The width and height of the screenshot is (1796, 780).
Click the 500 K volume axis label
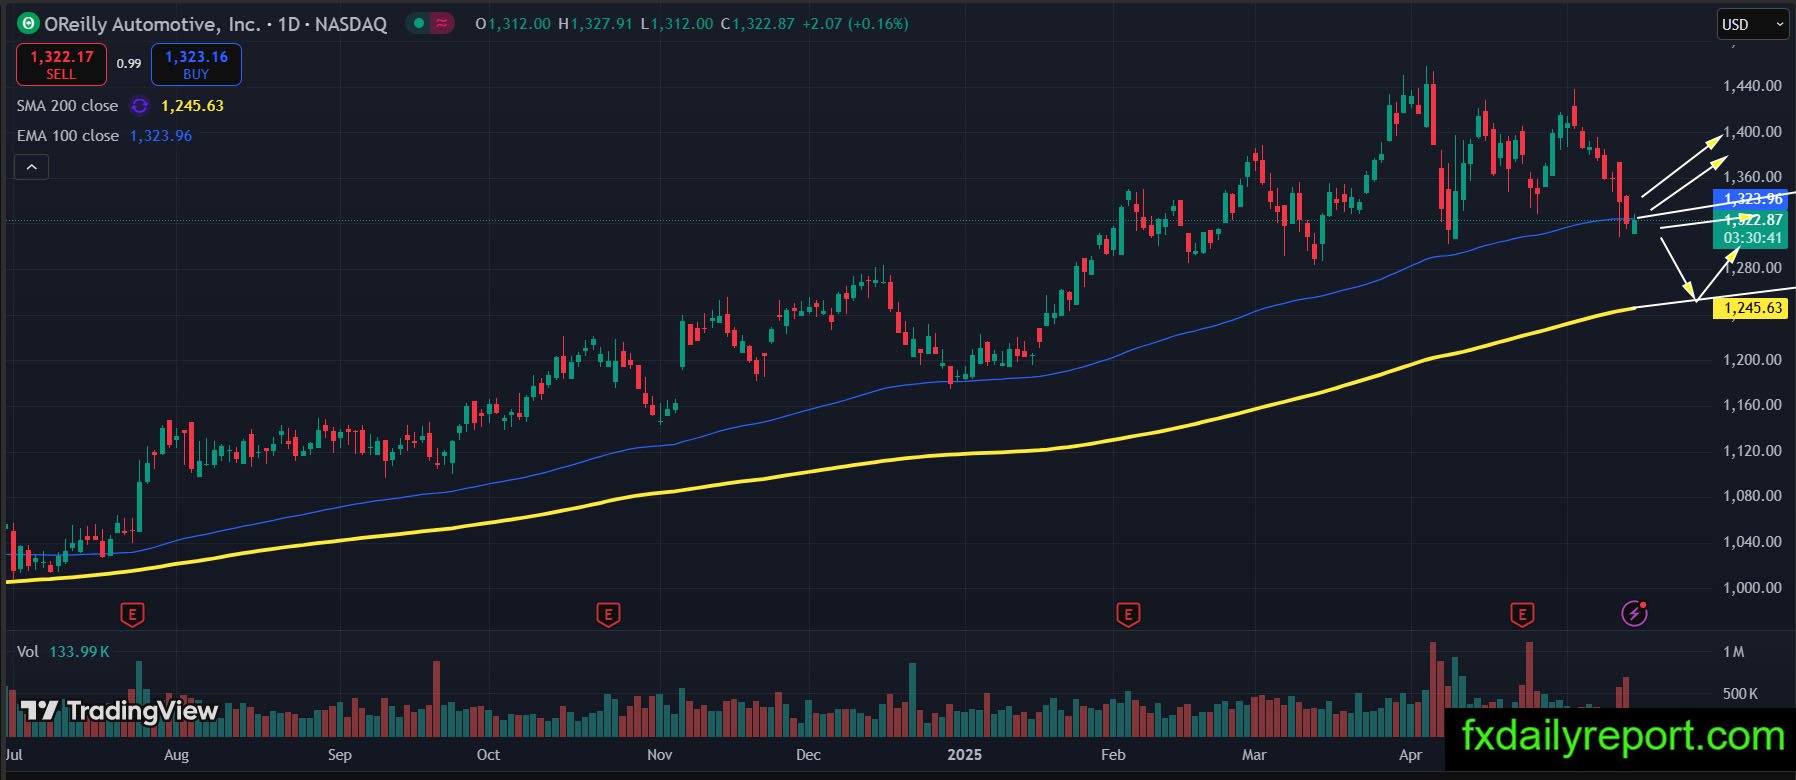pos(1740,694)
